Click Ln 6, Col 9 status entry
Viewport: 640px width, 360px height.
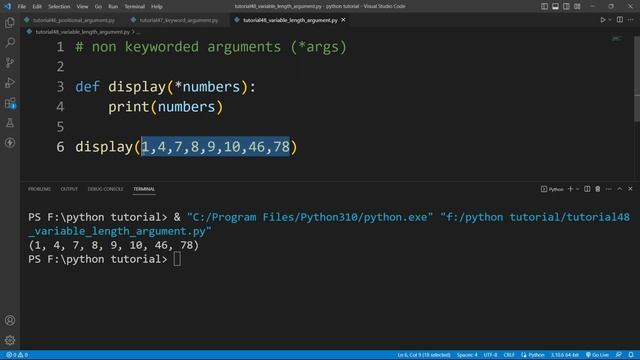coord(424,355)
